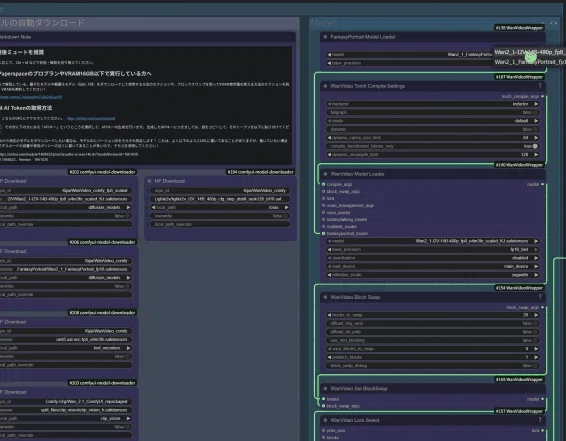This screenshot has width=566, height=441.
Task: Collapse the WanVideo Set BlockSwap node dot
Action: (x=325, y=389)
